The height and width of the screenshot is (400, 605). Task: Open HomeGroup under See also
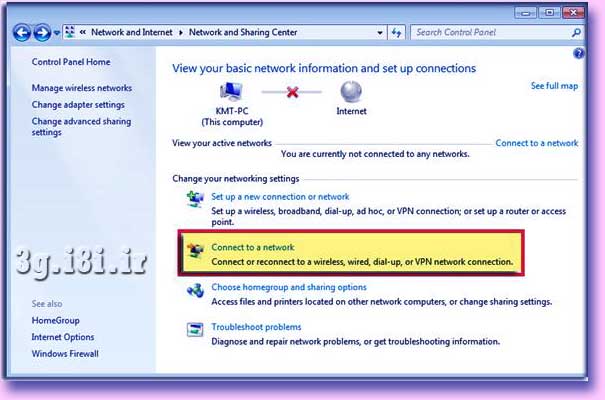pyautogui.click(x=56, y=321)
